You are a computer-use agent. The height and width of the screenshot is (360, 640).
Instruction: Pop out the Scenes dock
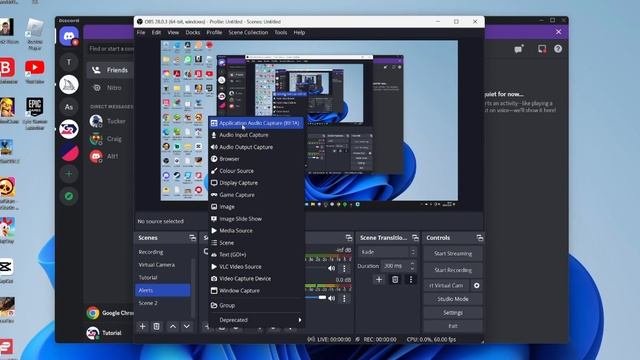point(192,238)
